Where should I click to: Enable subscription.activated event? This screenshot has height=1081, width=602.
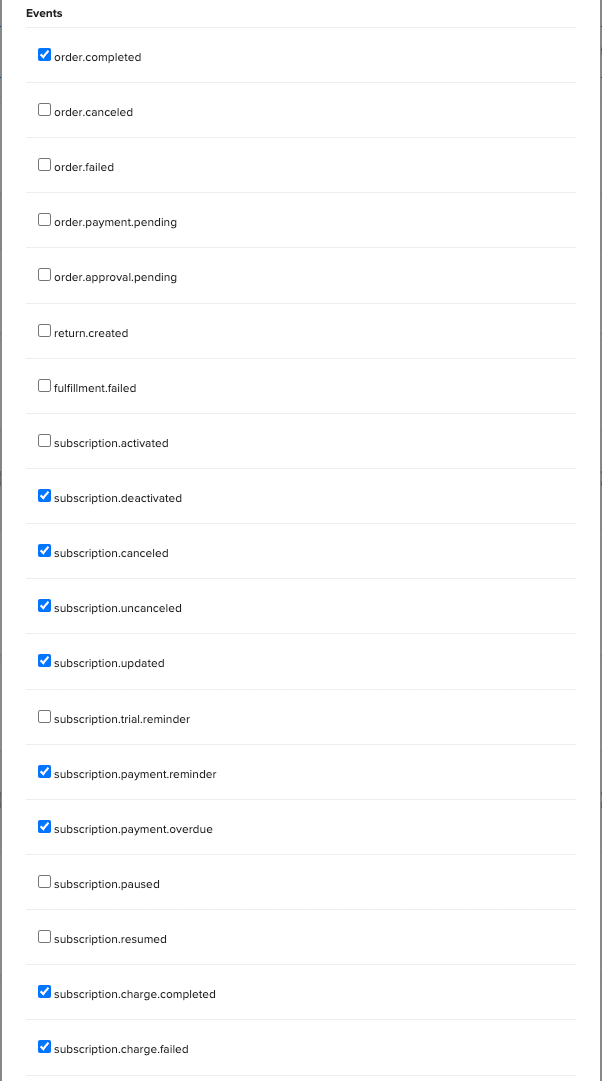[x=44, y=441]
